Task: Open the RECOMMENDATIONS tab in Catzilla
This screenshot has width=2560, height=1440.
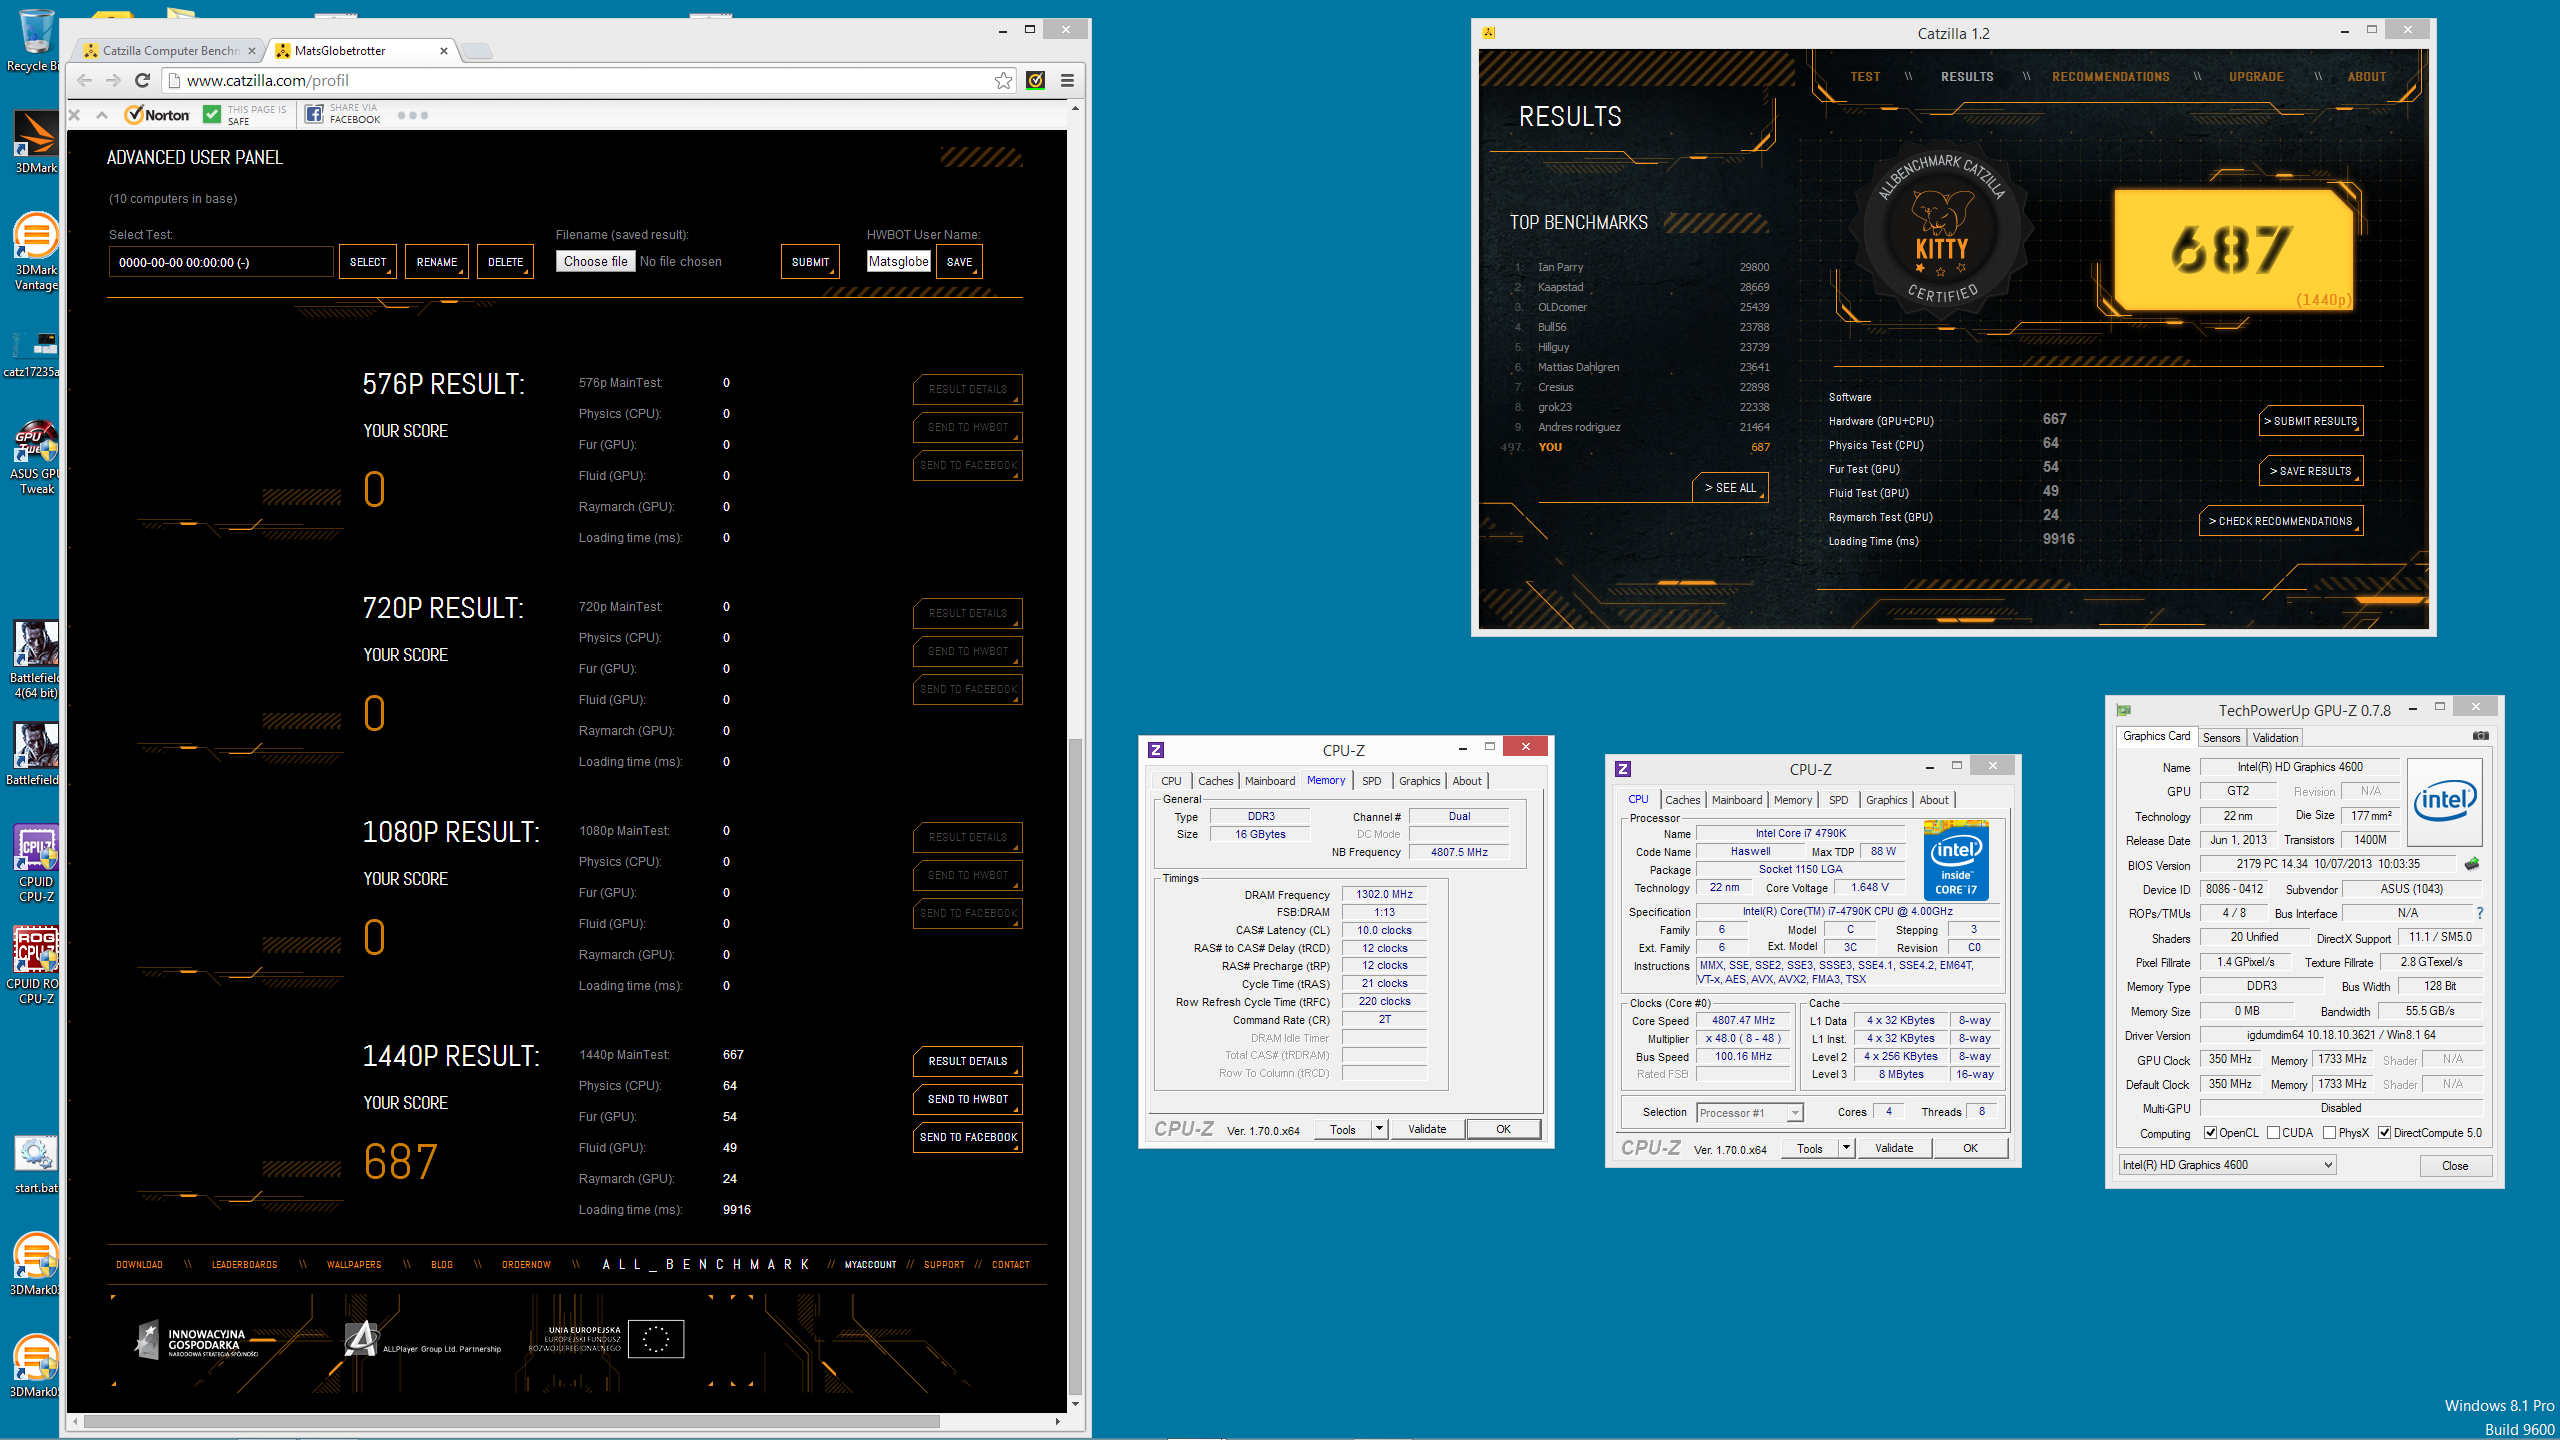Action: point(2111,77)
